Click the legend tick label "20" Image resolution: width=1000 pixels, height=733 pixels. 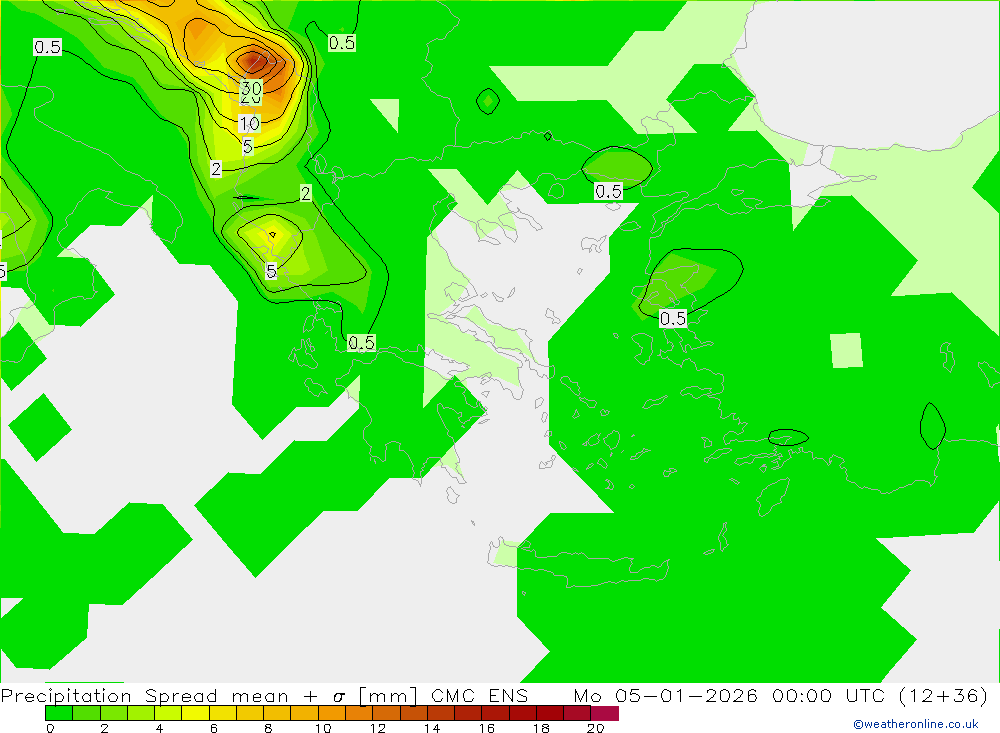(x=595, y=728)
